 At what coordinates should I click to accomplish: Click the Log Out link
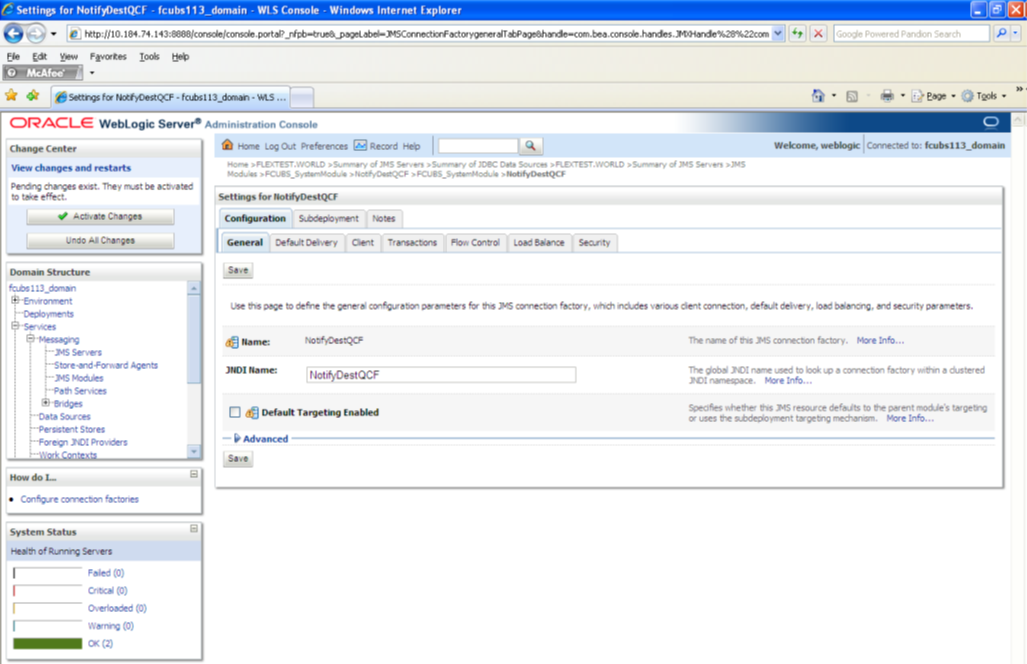click(280, 146)
